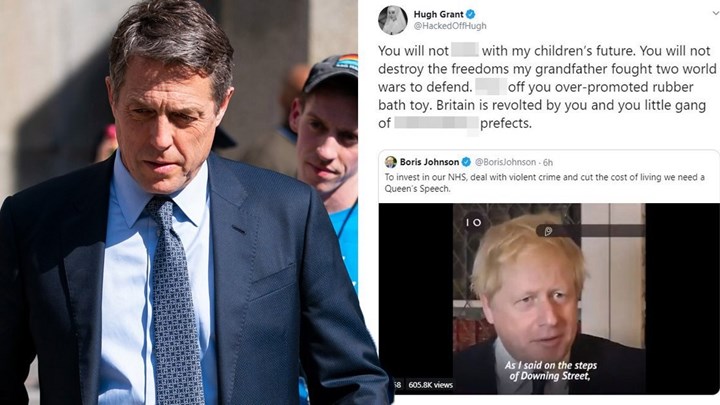Click the 10 logo in the video corner
Screen dimensions: 720x405
point(473,222)
